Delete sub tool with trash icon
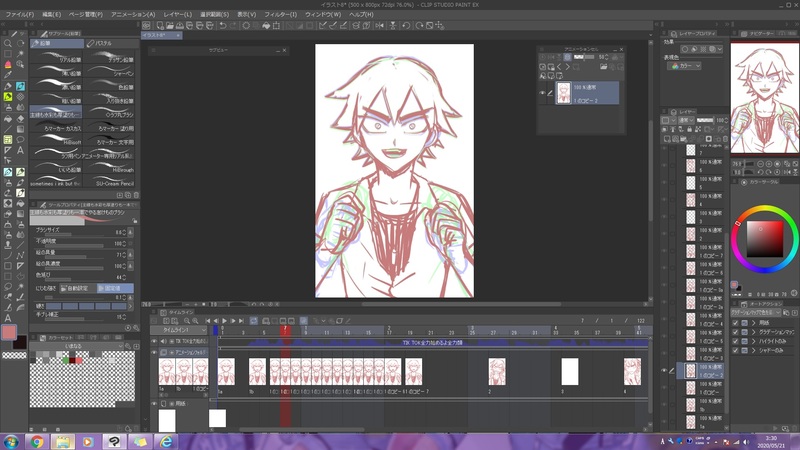The height and width of the screenshot is (450, 800). (134, 193)
